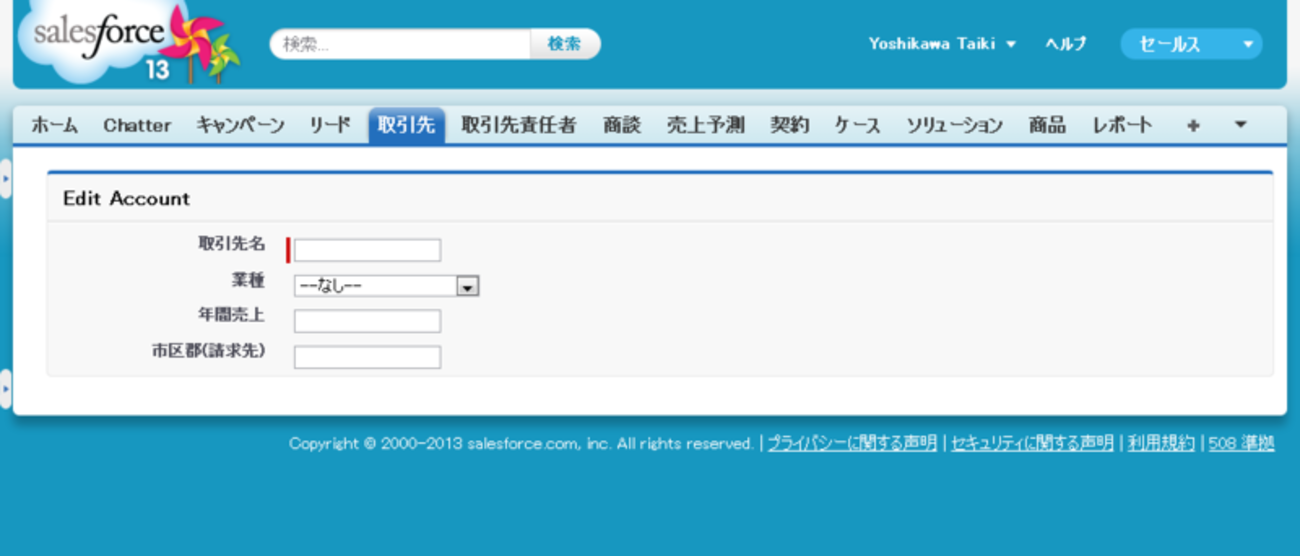Go to the 契約 tab
Image resolution: width=1300 pixels, height=556 pixels.
[x=789, y=126]
